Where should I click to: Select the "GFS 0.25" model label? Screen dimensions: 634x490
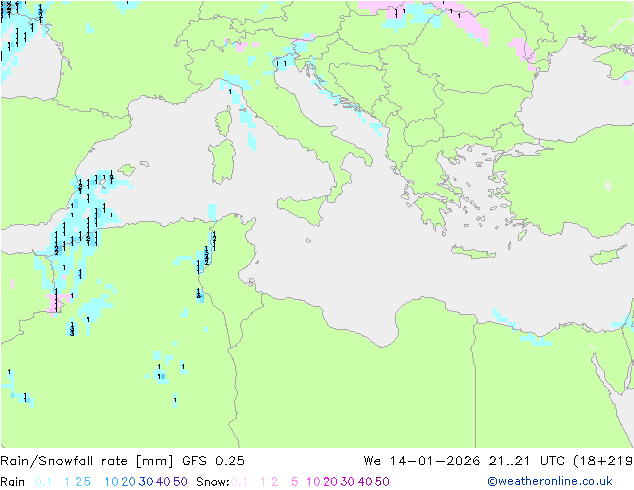point(213,461)
